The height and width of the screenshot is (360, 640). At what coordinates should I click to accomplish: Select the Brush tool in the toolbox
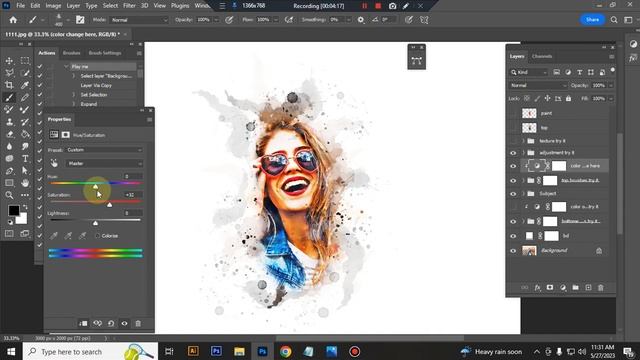pyautogui.click(x=9, y=98)
